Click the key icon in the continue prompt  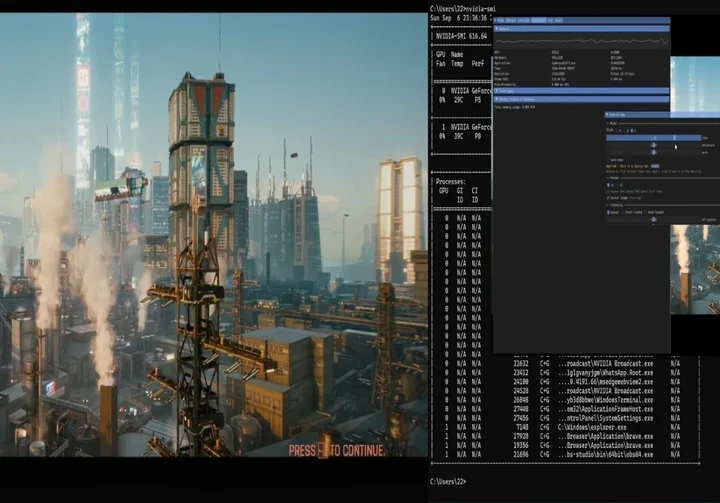323,450
